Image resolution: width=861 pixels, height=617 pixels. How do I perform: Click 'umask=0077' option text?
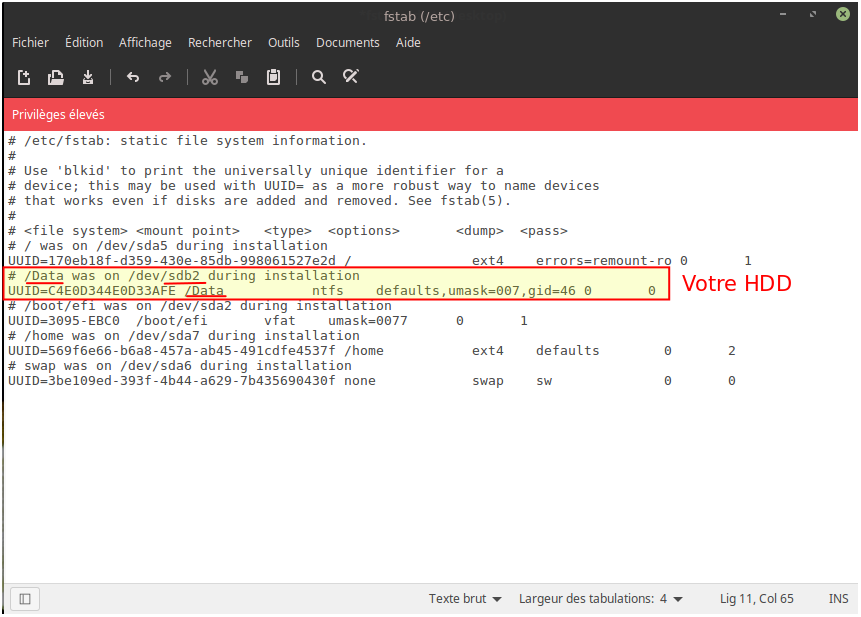368,321
